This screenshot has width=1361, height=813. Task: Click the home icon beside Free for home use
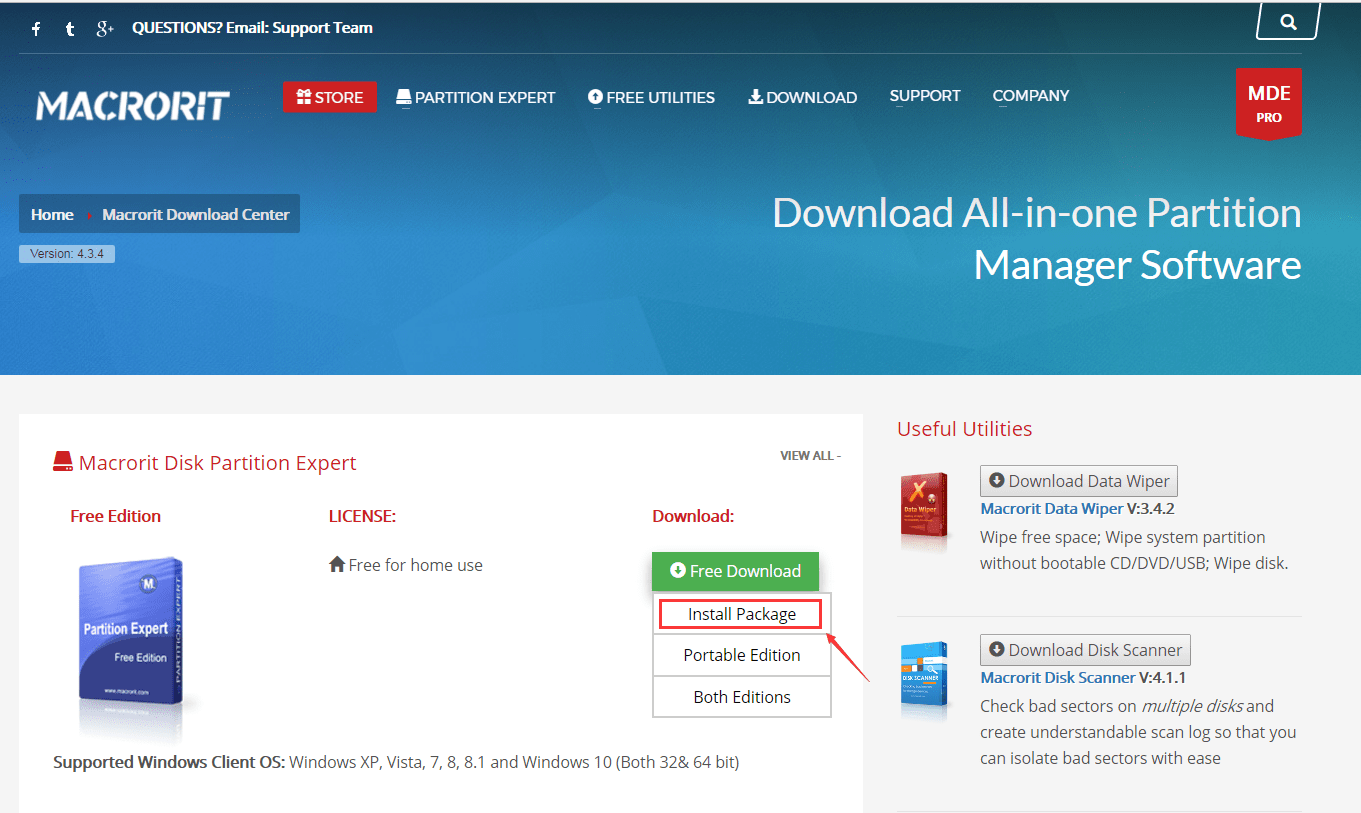tap(337, 564)
